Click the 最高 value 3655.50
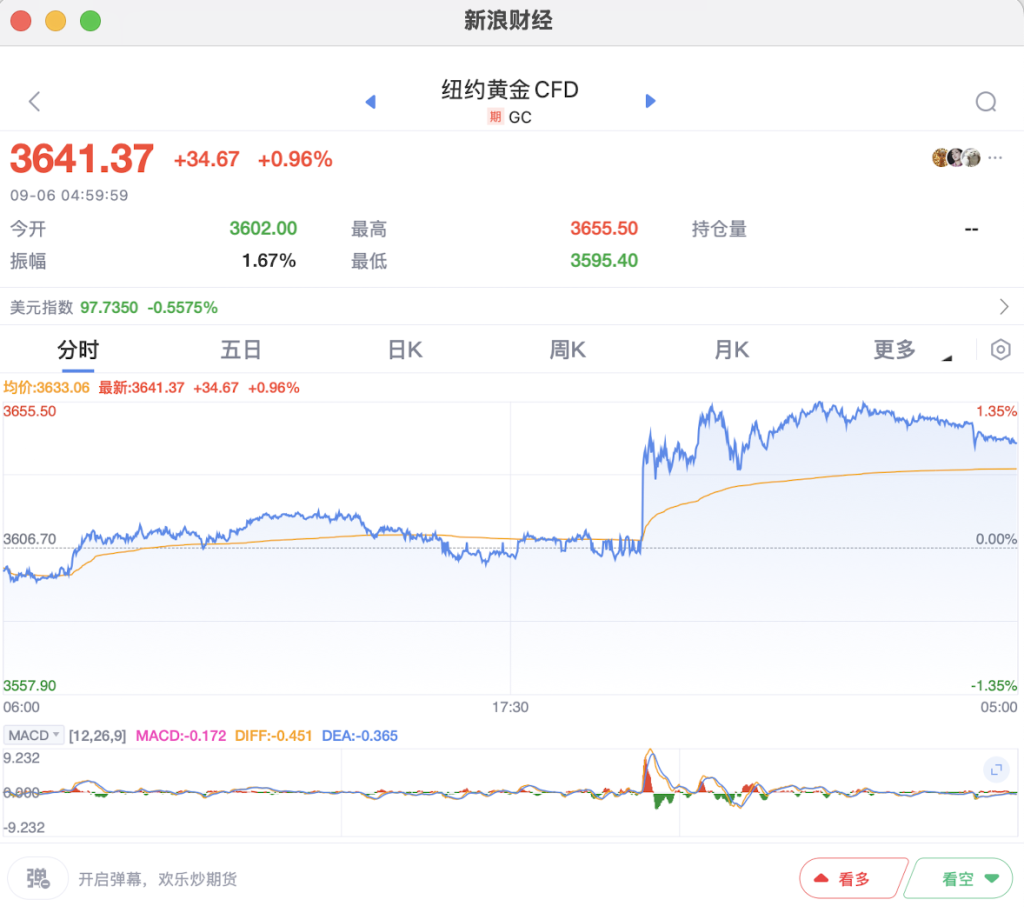The height and width of the screenshot is (913, 1024). pos(604,229)
